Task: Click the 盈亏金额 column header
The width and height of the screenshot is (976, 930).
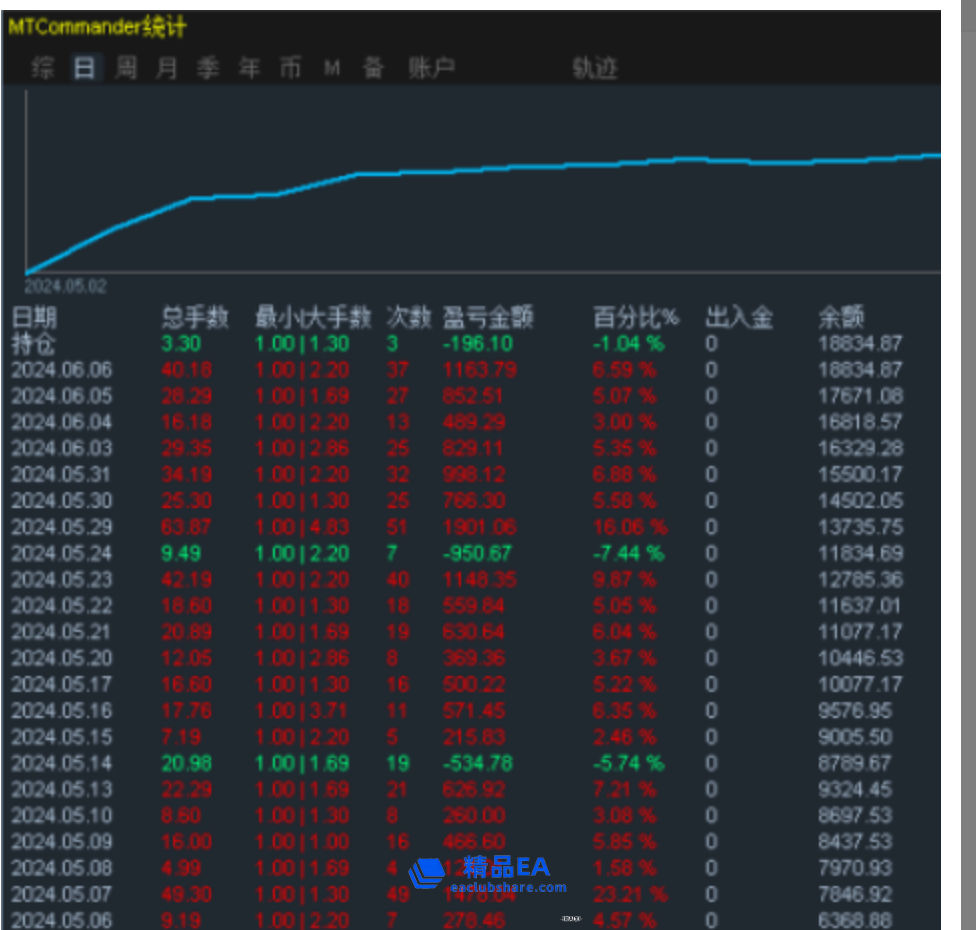Action: tap(488, 318)
